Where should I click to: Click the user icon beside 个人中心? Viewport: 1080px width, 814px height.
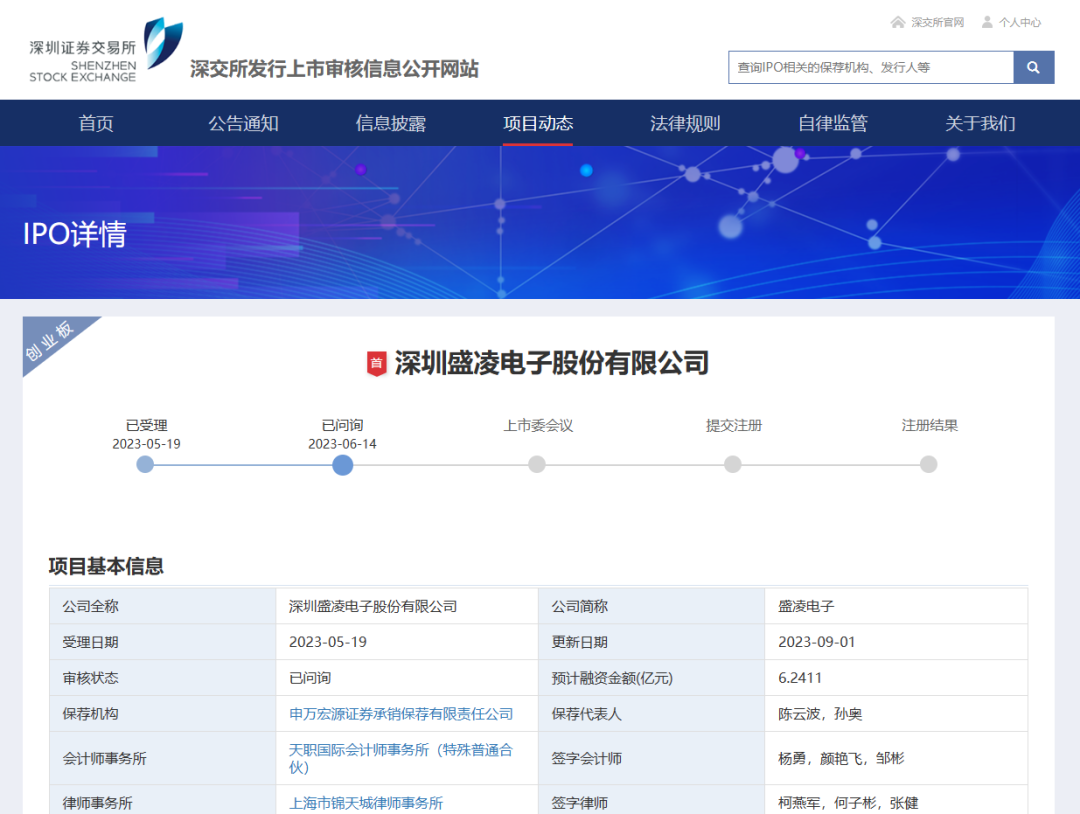(x=987, y=22)
